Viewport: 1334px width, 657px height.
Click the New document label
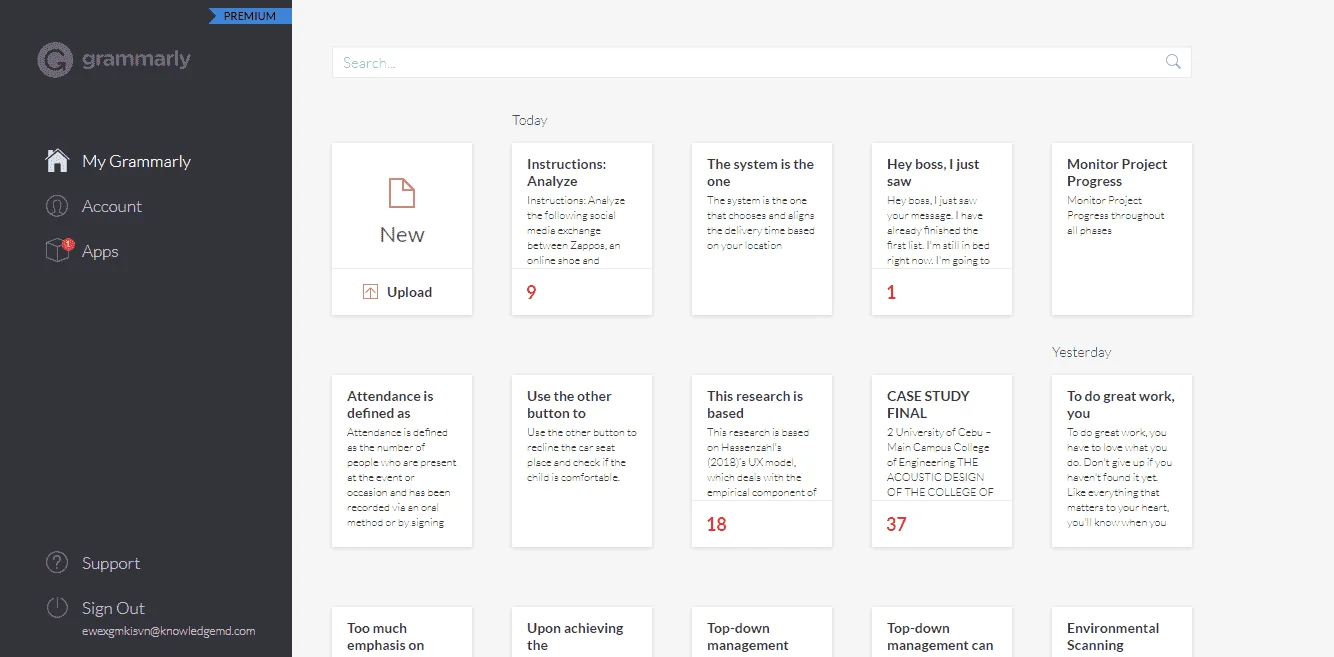tap(402, 235)
